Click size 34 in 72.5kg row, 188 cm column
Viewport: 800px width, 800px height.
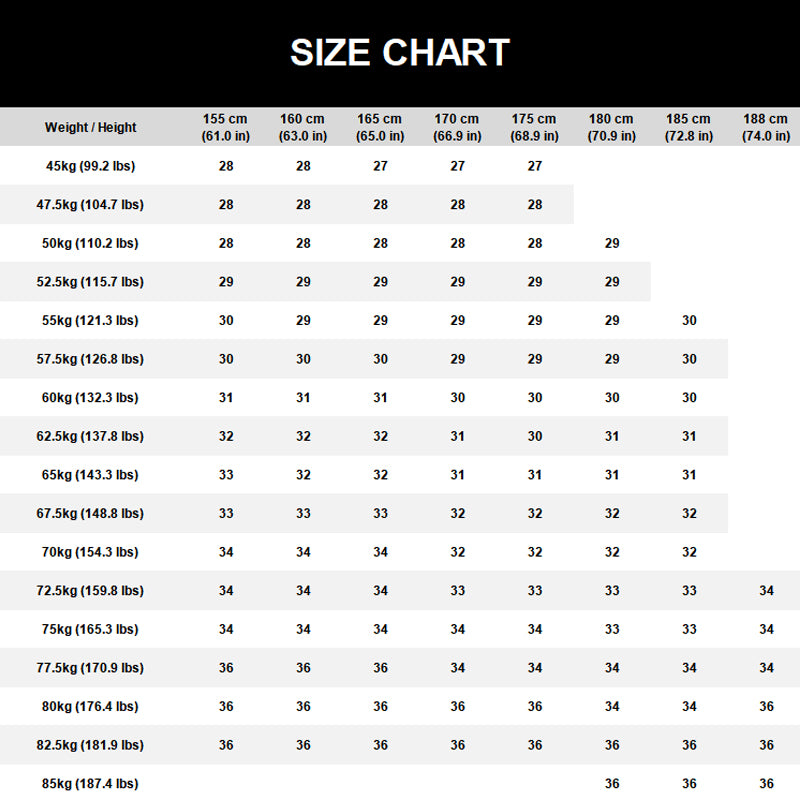[766, 591]
